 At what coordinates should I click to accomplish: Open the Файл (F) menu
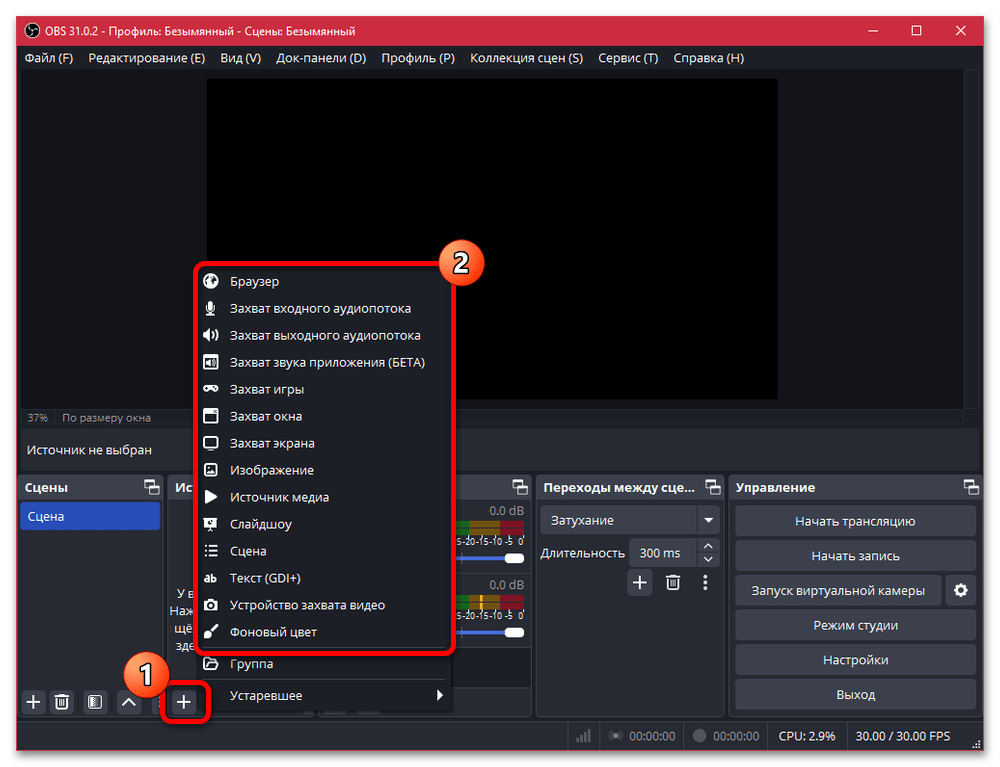[49, 58]
